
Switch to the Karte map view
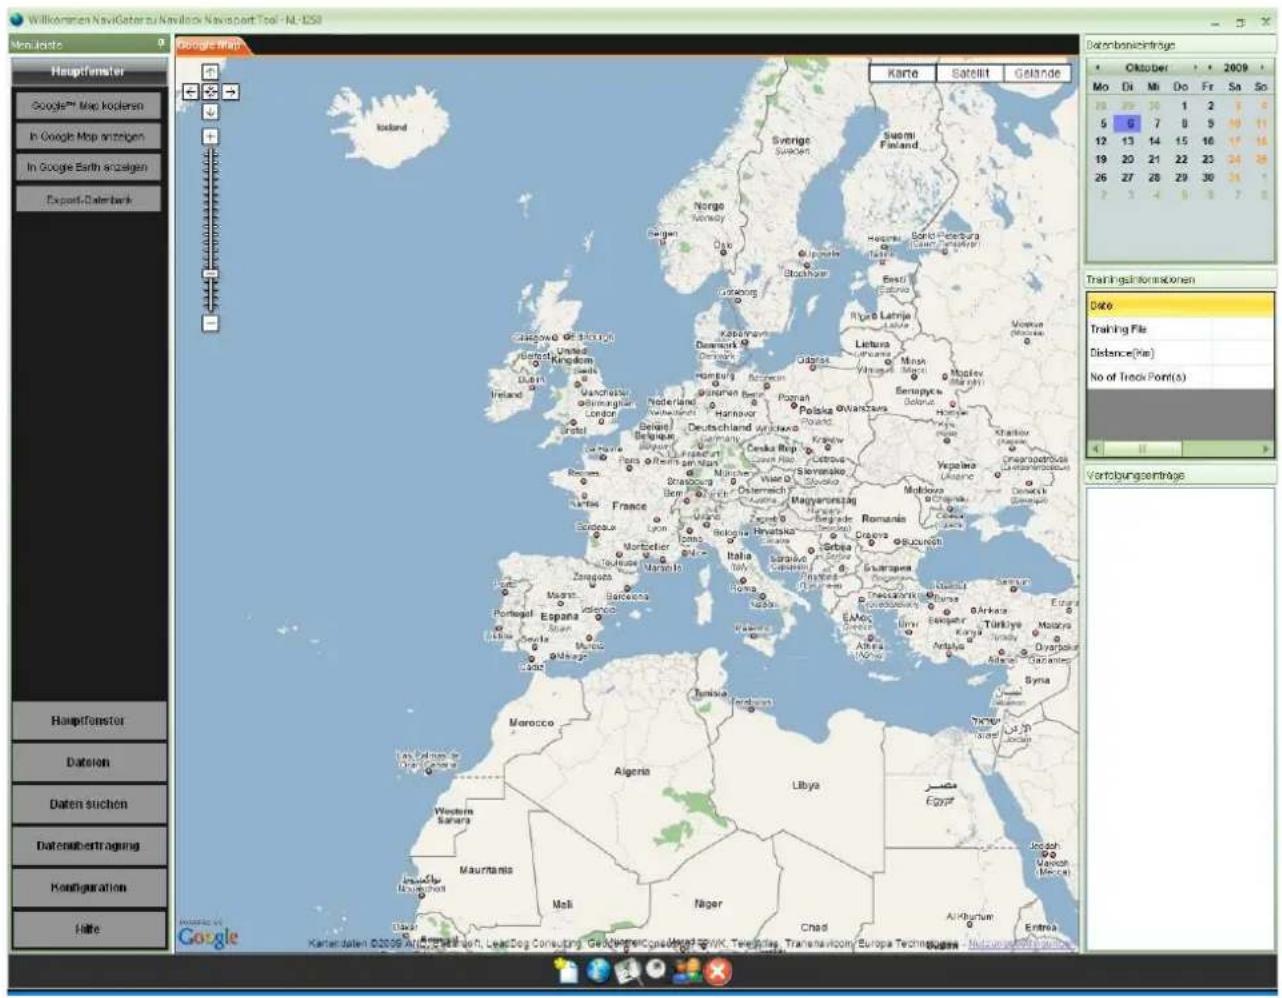coord(903,73)
